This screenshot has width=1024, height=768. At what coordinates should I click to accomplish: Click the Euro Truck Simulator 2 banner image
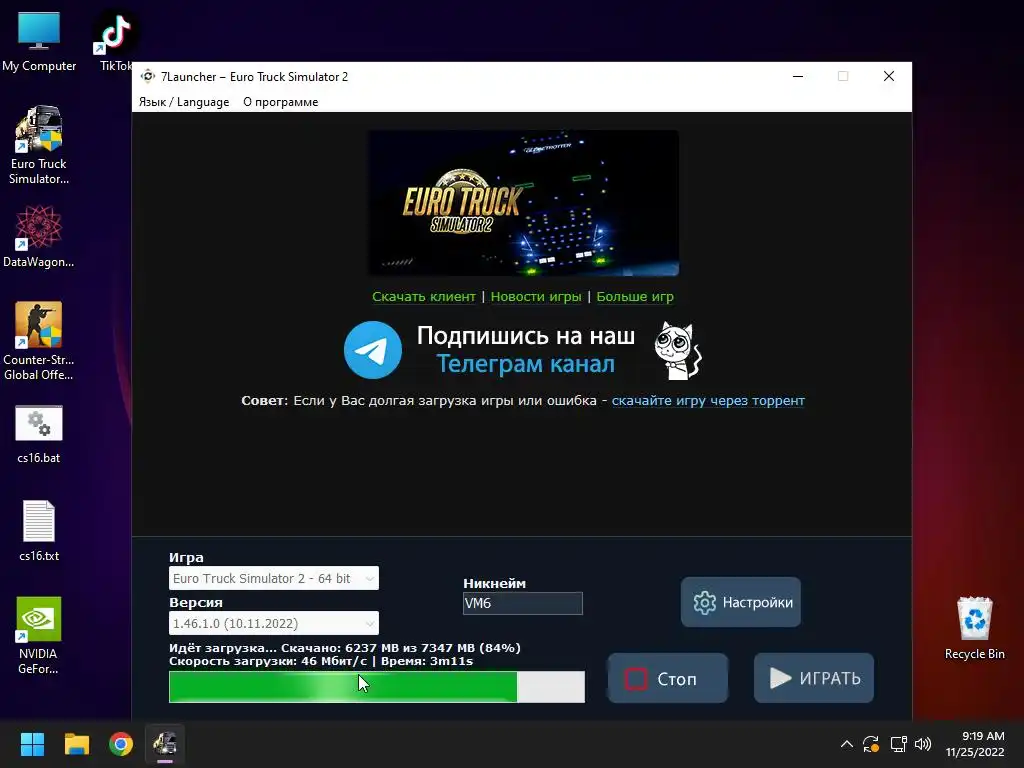point(524,202)
